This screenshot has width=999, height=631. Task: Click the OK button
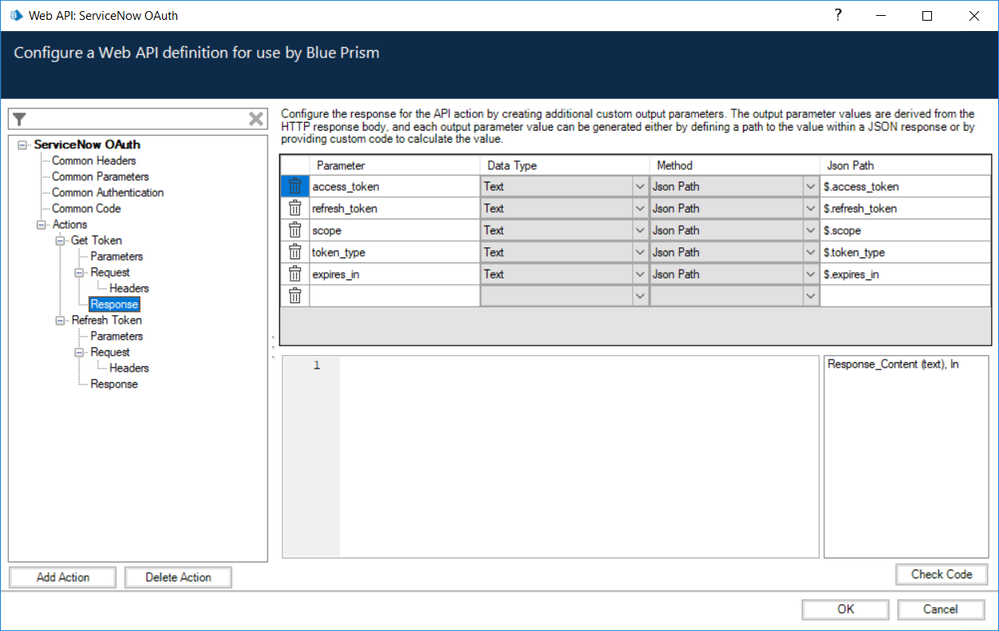click(x=845, y=609)
